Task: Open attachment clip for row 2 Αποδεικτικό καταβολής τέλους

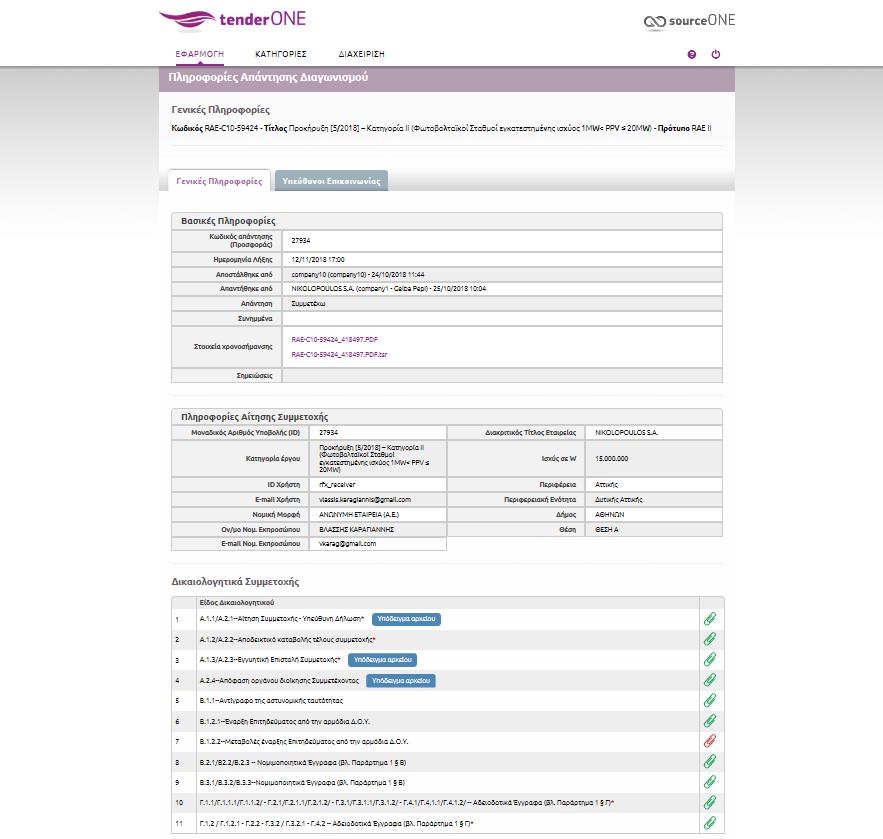Action: pyautogui.click(x=710, y=639)
